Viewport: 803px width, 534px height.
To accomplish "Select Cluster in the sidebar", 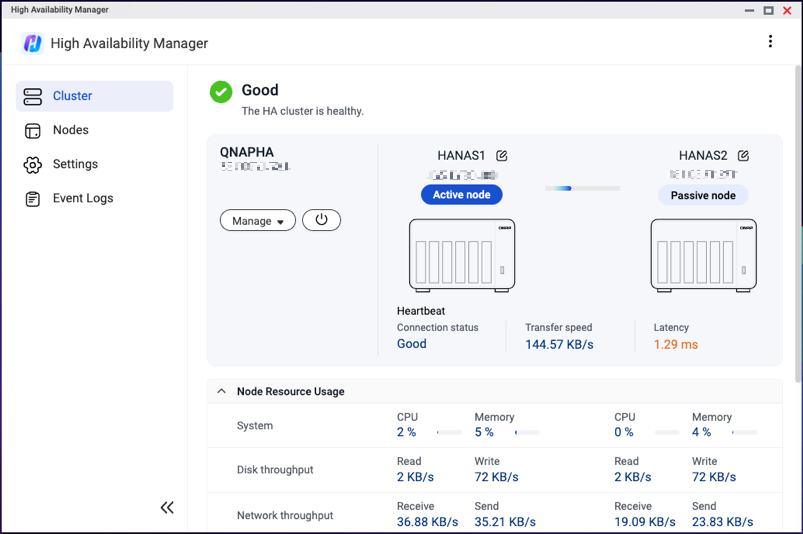I will [x=94, y=96].
